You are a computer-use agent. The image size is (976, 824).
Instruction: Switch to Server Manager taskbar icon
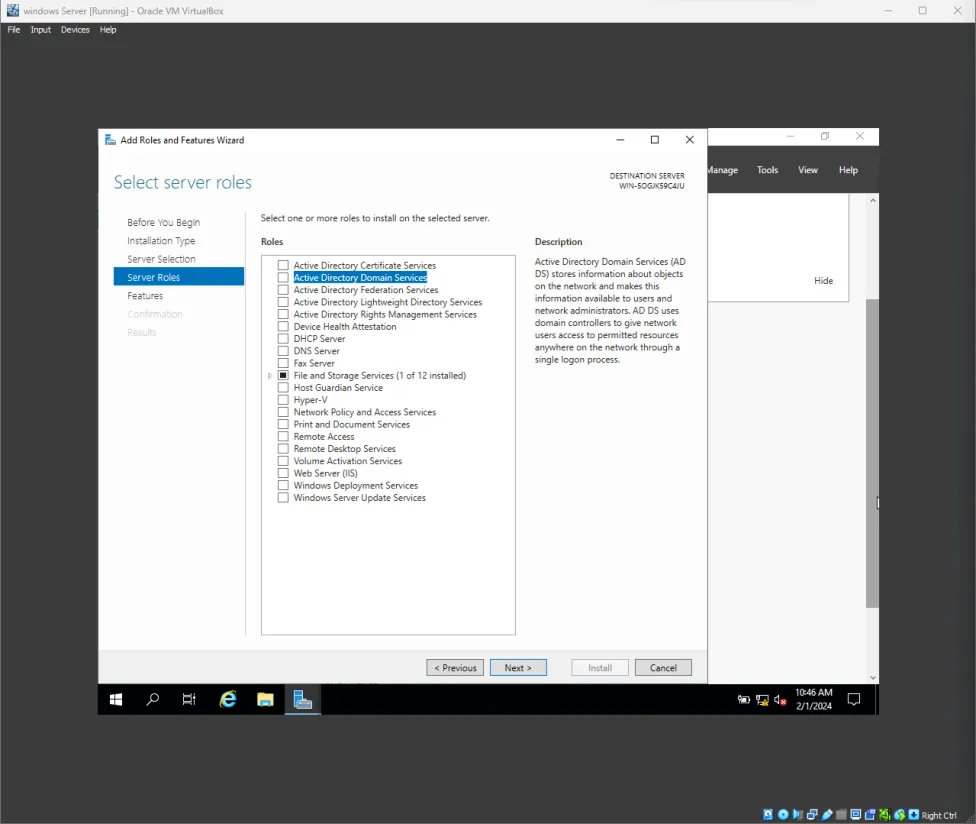point(303,700)
